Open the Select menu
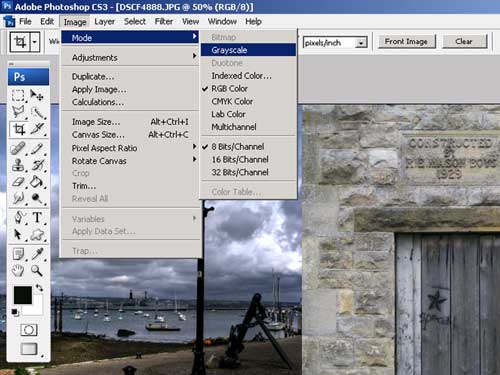The width and height of the screenshot is (500, 375). pyautogui.click(x=135, y=22)
